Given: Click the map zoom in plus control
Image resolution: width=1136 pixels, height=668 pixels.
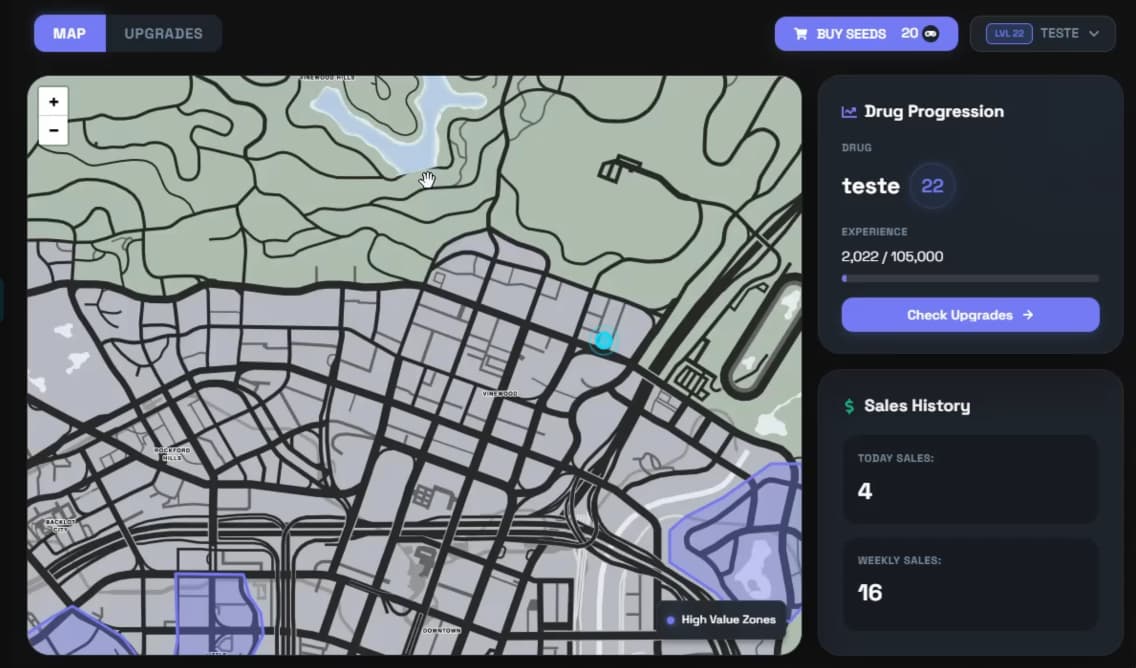Looking at the screenshot, I should point(53,101).
